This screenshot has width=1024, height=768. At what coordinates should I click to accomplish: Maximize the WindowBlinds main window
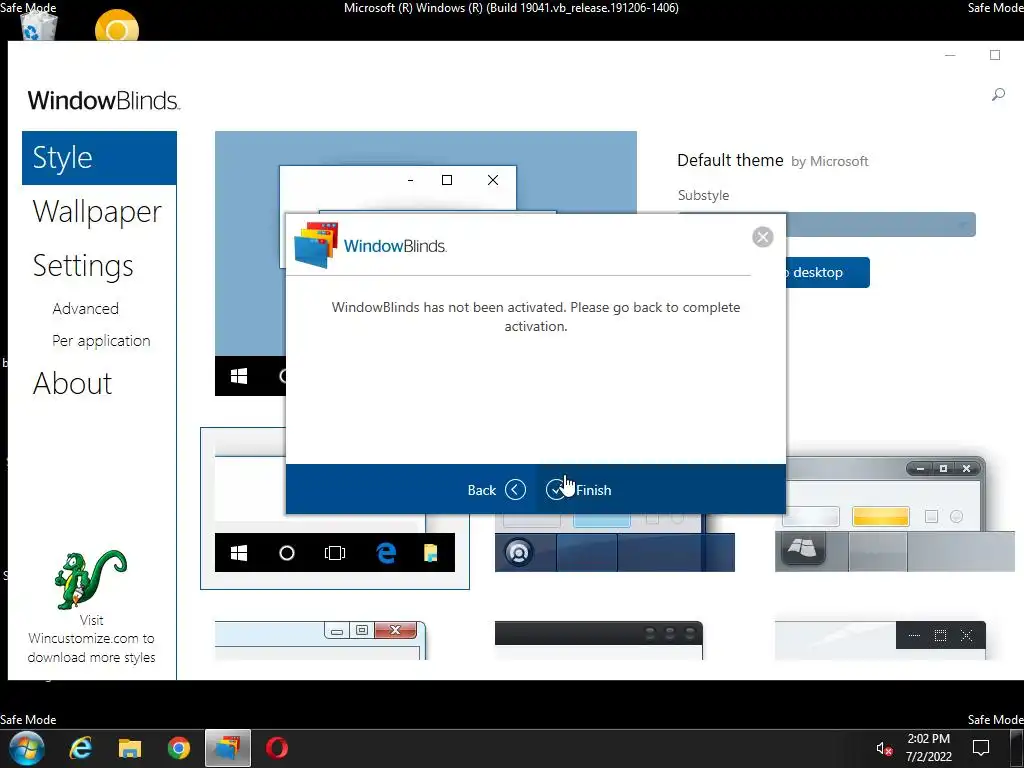point(995,56)
